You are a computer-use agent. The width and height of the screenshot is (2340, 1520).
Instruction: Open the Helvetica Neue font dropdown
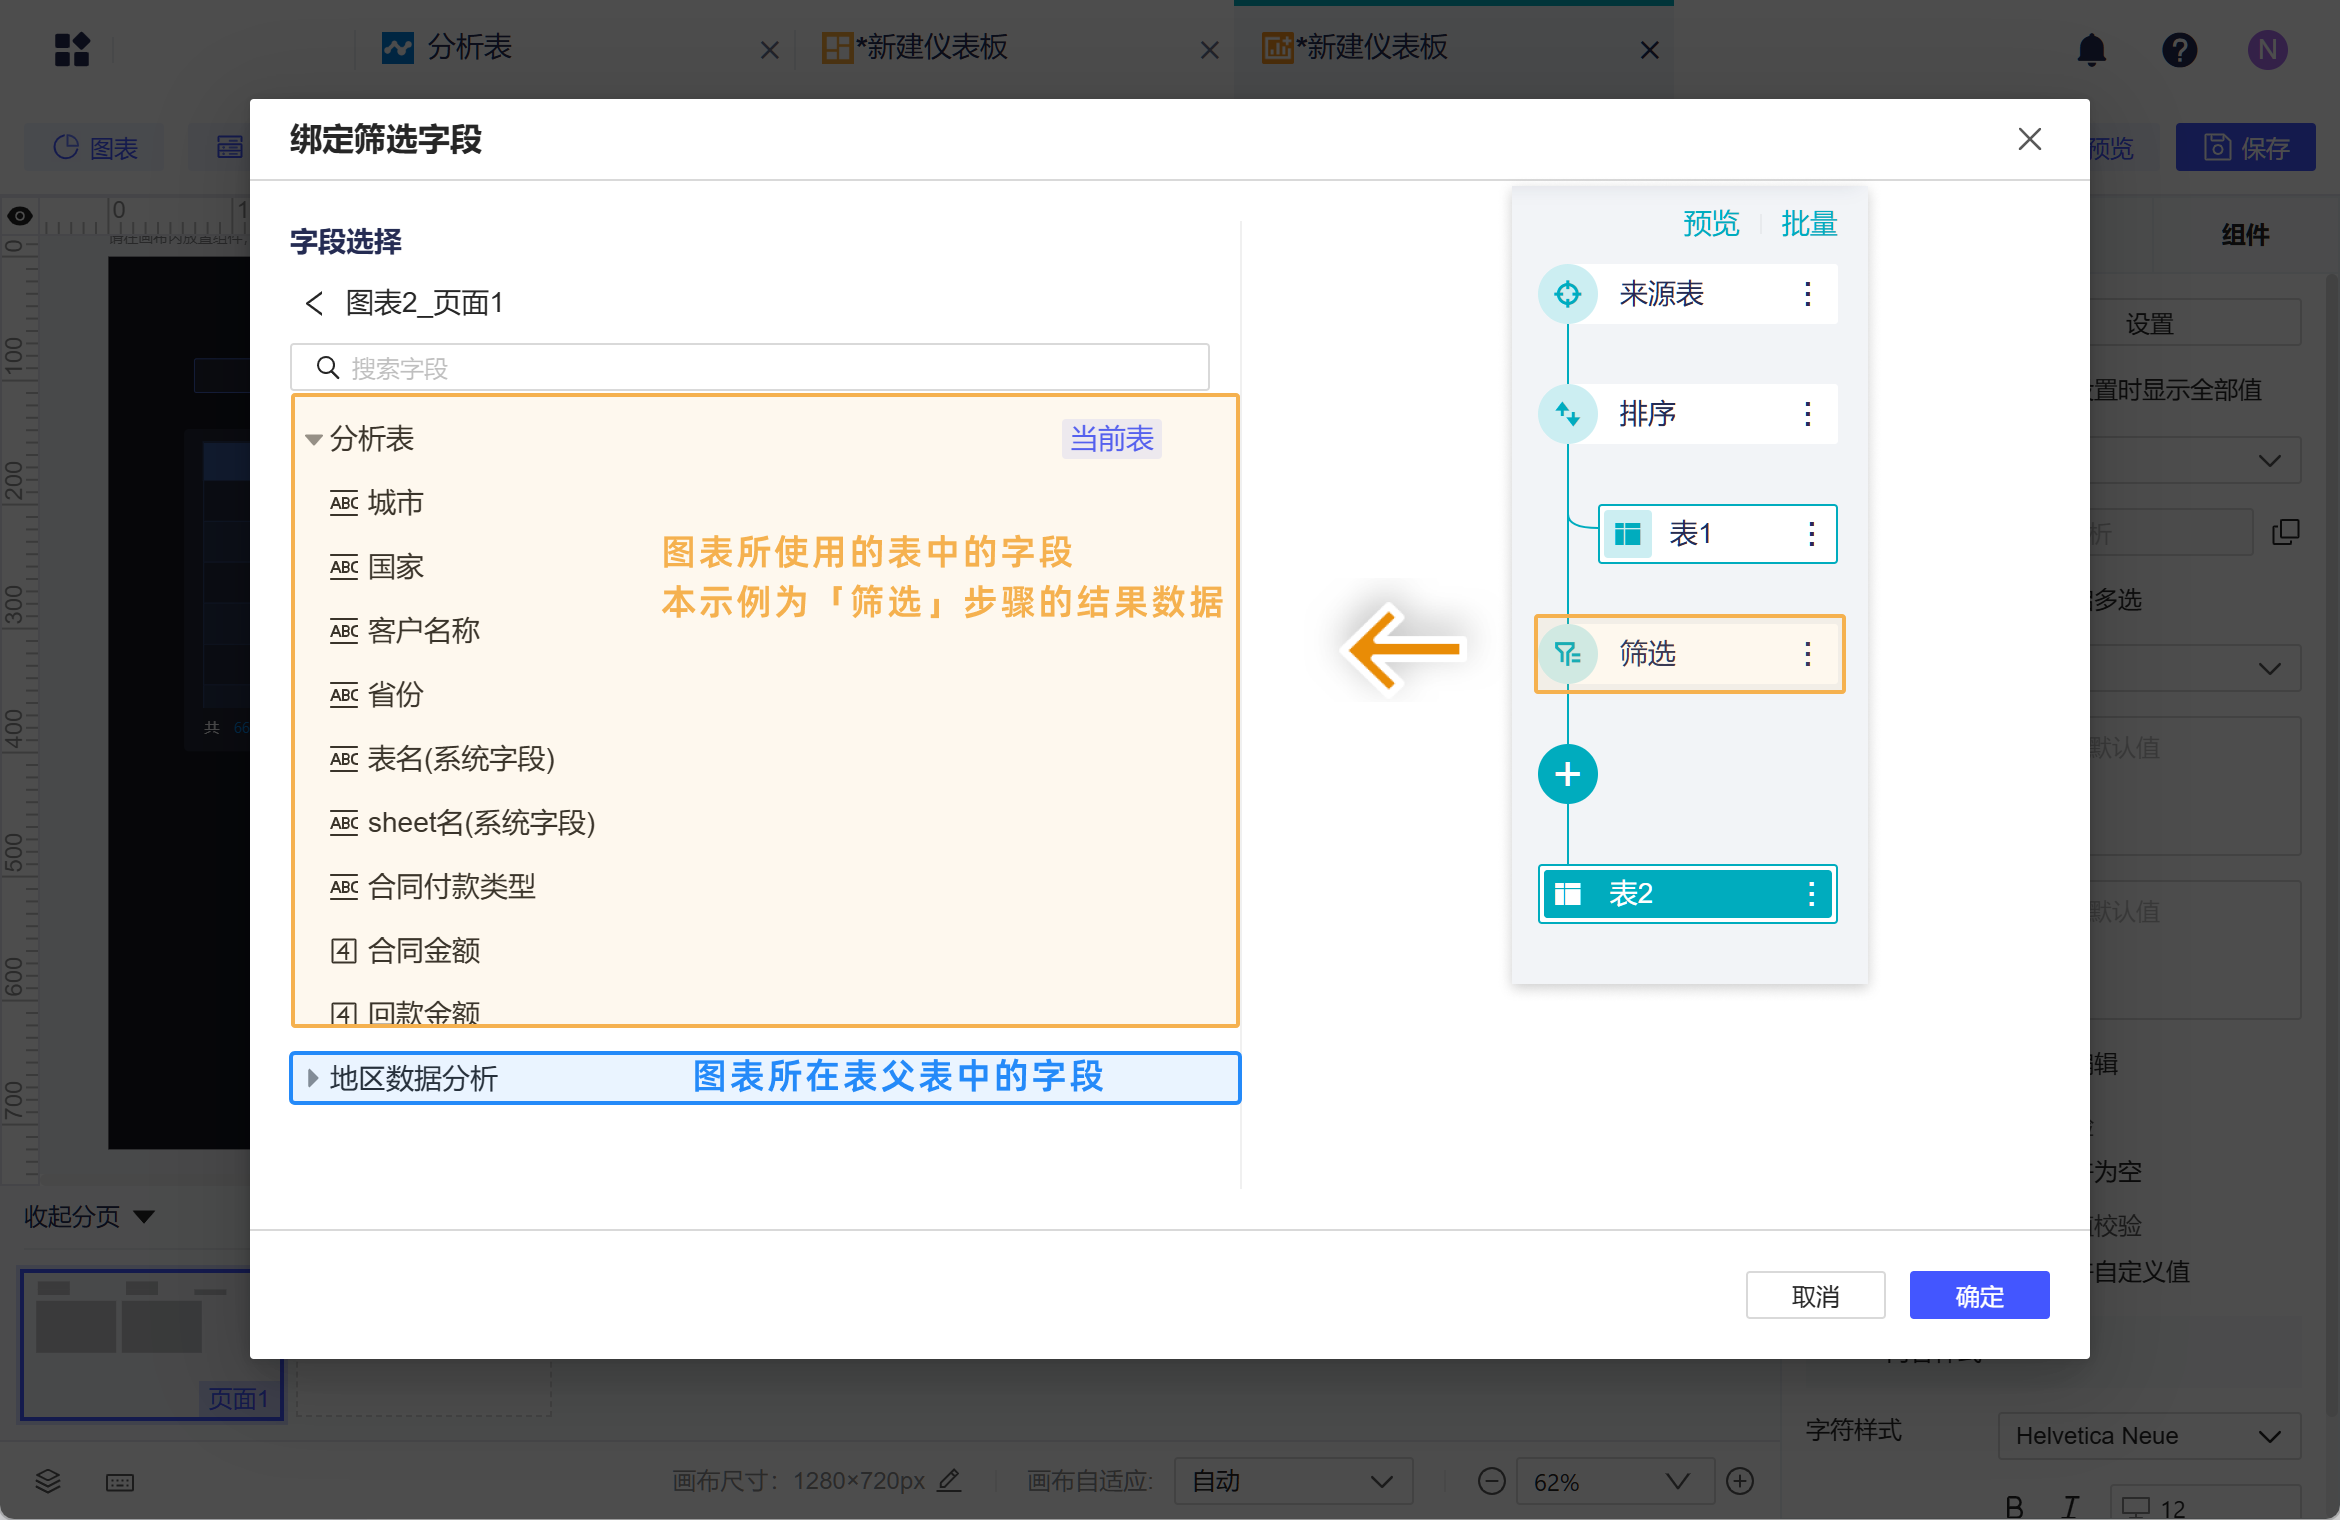2148,1436
